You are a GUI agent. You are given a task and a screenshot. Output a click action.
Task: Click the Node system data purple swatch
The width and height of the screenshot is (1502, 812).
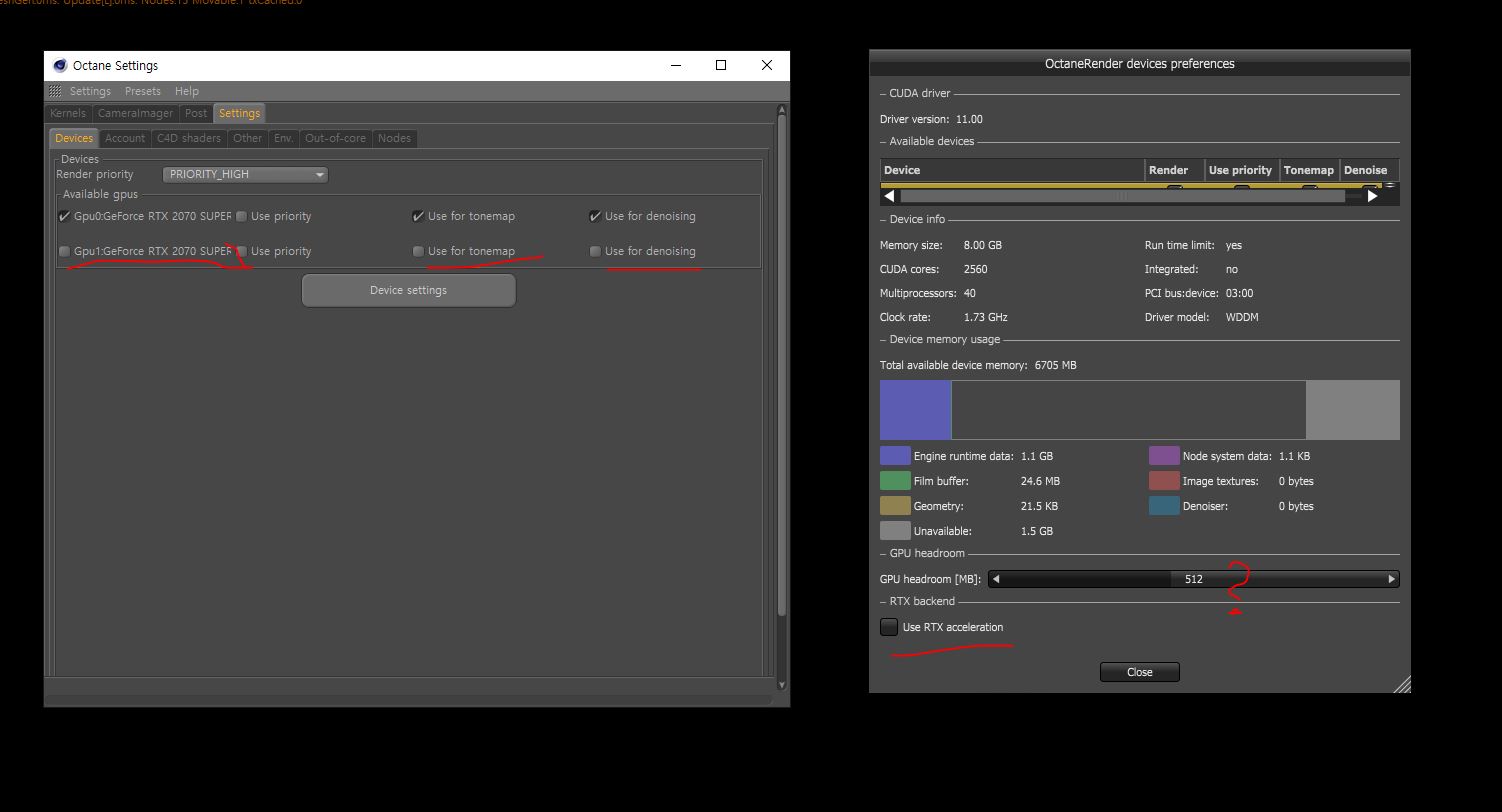point(1164,456)
